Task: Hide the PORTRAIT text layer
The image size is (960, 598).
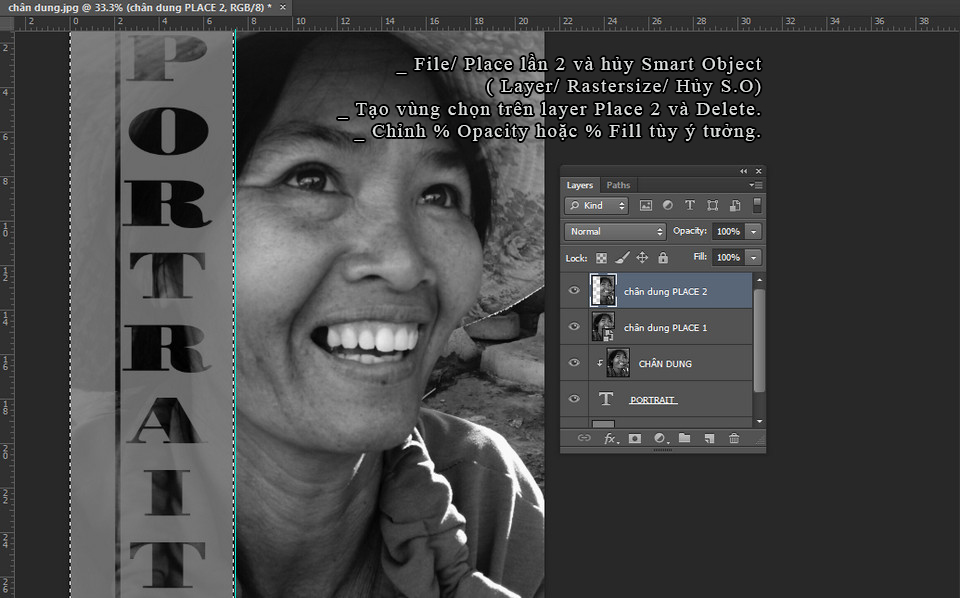Action: tap(574, 399)
